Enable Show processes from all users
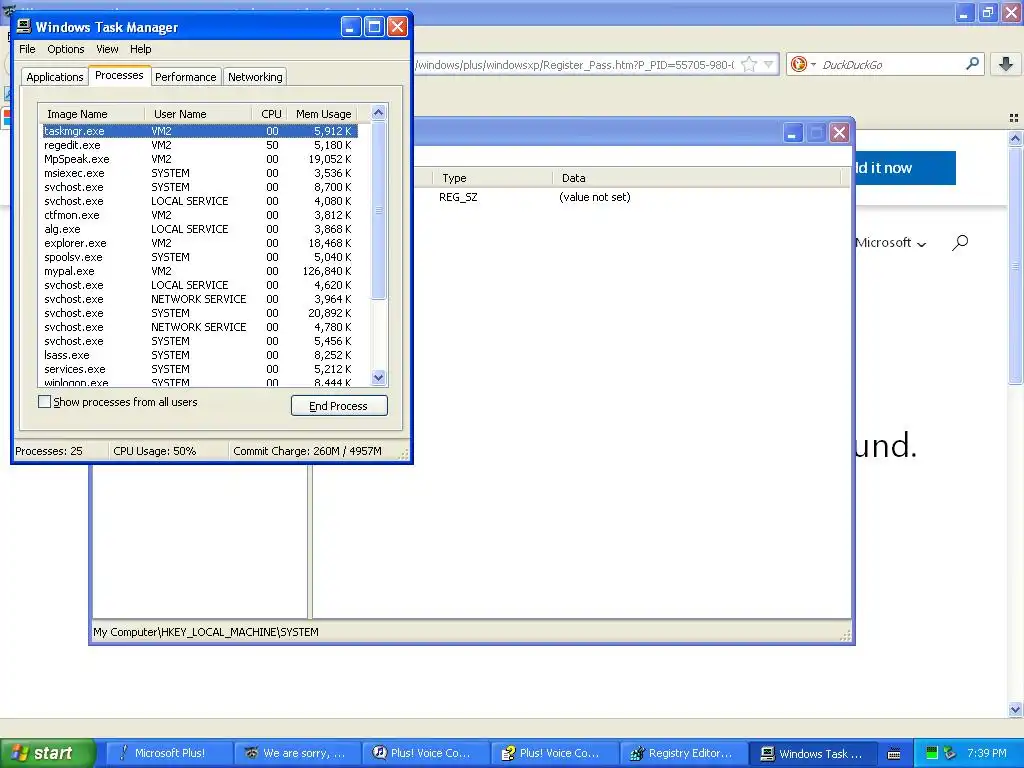The image size is (1024, 768). click(44, 402)
